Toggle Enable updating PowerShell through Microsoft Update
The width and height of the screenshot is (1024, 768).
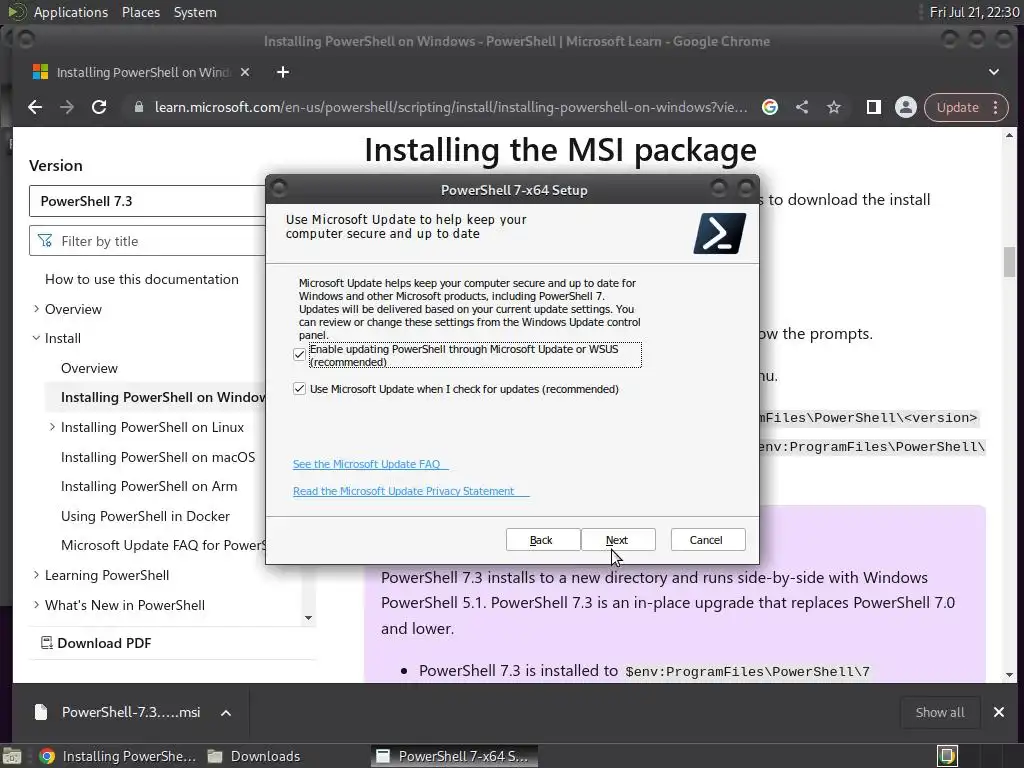click(x=299, y=355)
